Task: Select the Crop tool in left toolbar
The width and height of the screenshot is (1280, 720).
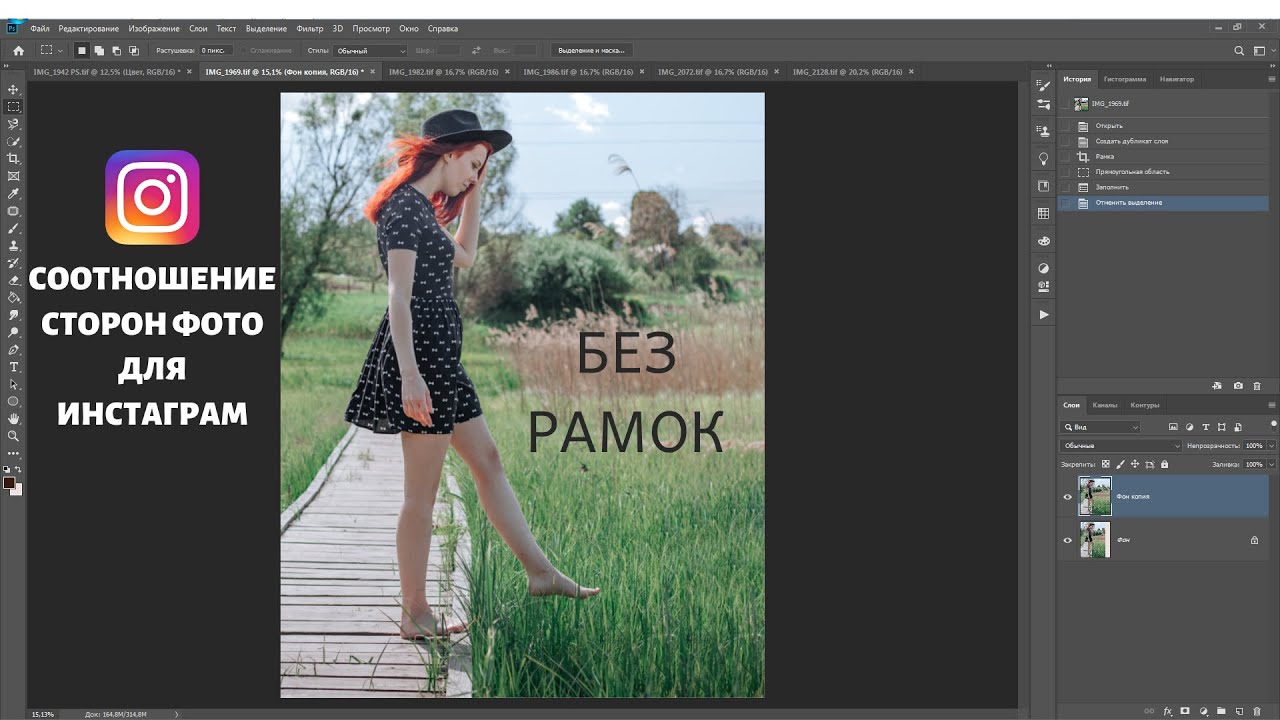Action: pyautogui.click(x=13, y=158)
